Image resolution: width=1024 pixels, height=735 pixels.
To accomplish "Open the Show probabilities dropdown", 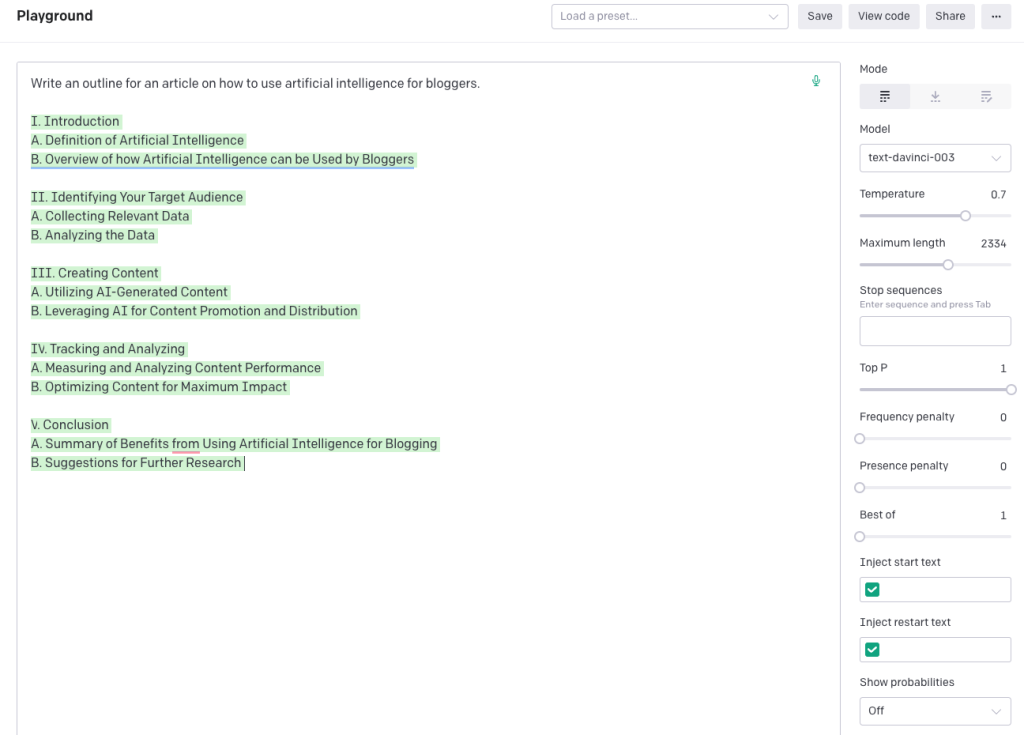I will click(x=935, y=711).
